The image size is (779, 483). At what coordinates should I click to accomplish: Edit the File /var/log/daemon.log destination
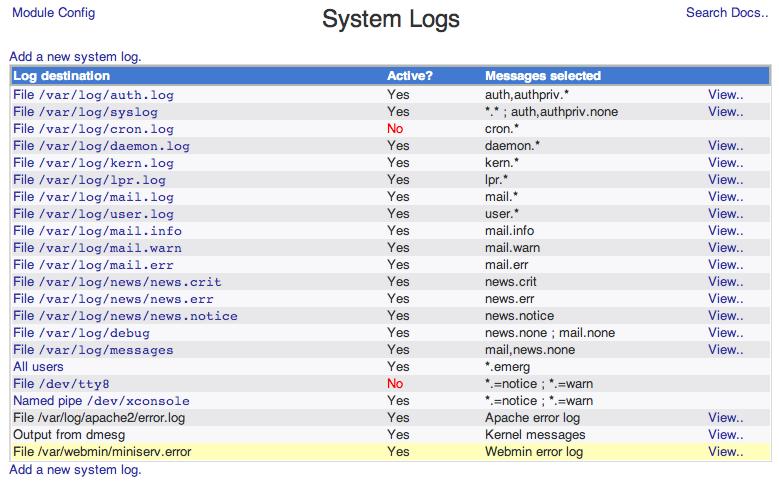pos(101,146)
